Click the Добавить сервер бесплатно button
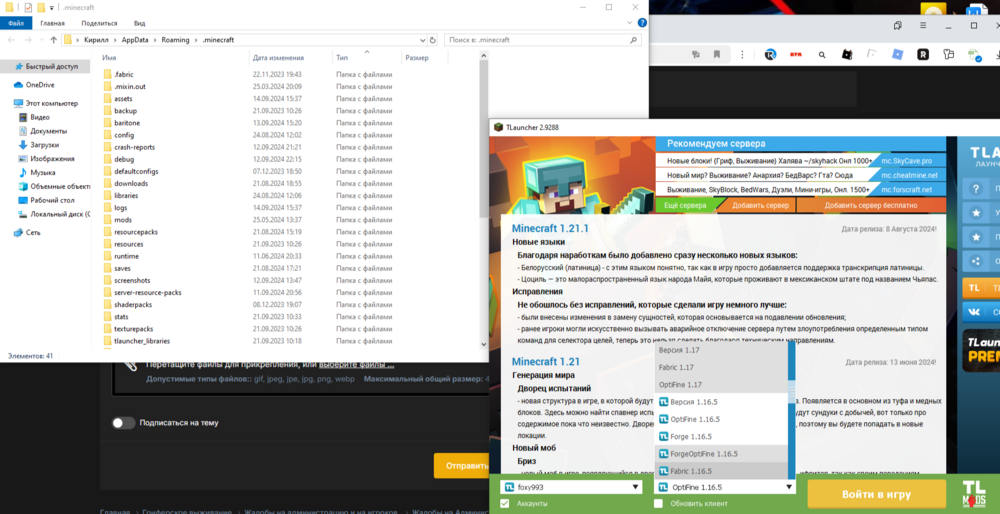Screen dimensions: 1000x514 (x=871, y=205)
